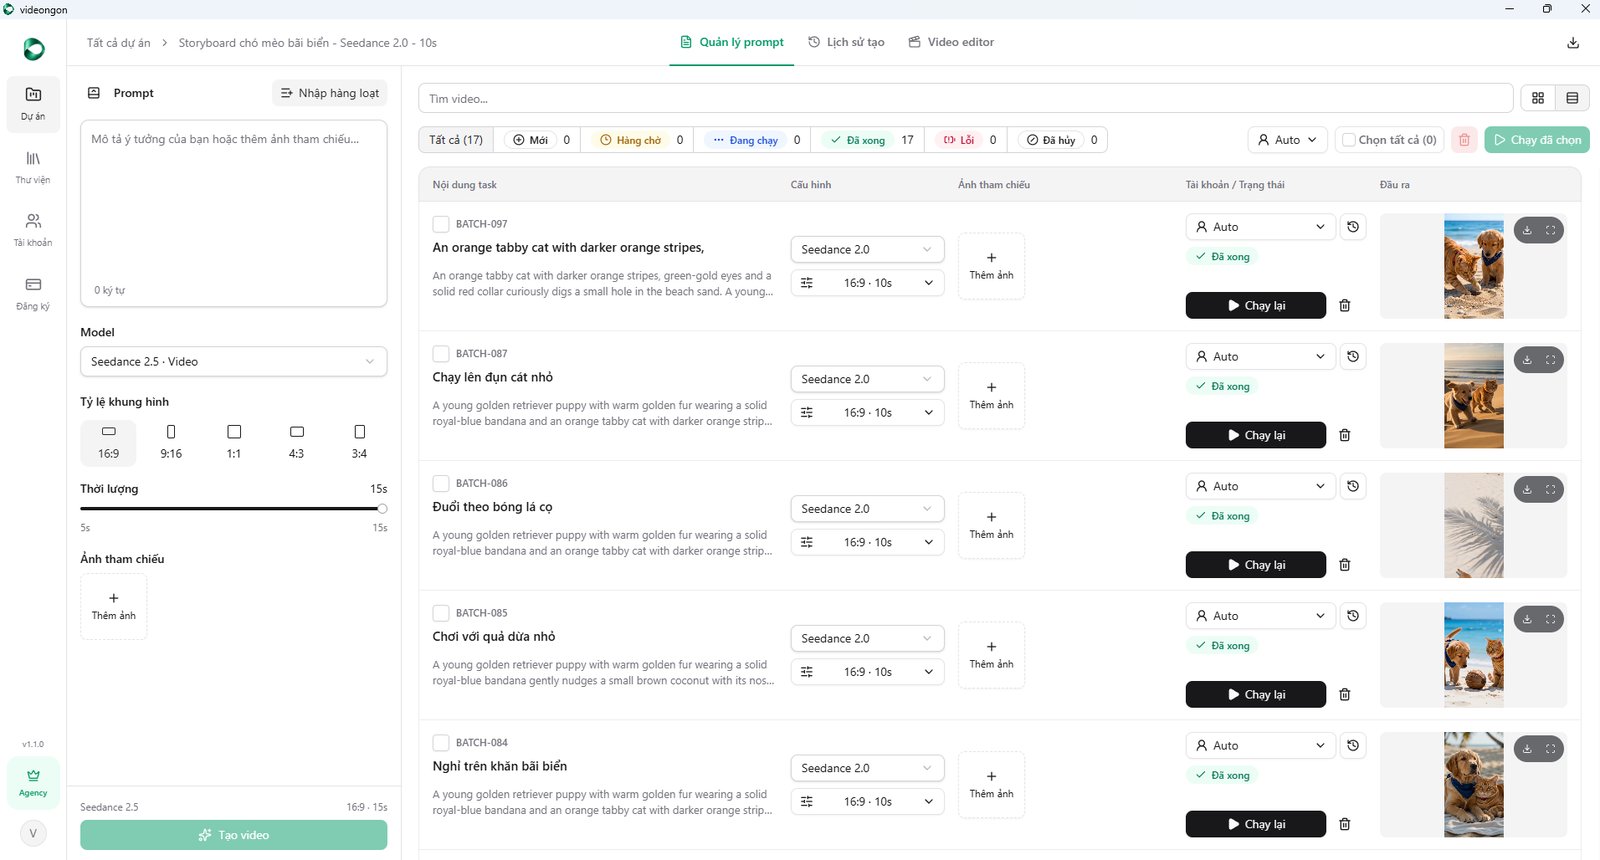Delete the BATCH-084 task
Screen dimensions: 1600x860
(x=1345, y=825)
